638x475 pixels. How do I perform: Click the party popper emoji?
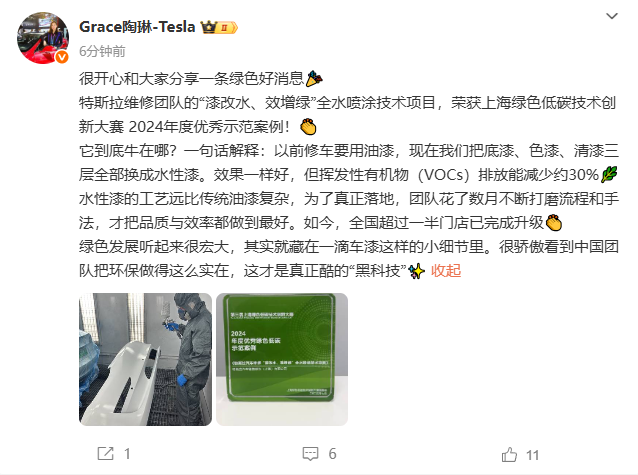point(314,79)
